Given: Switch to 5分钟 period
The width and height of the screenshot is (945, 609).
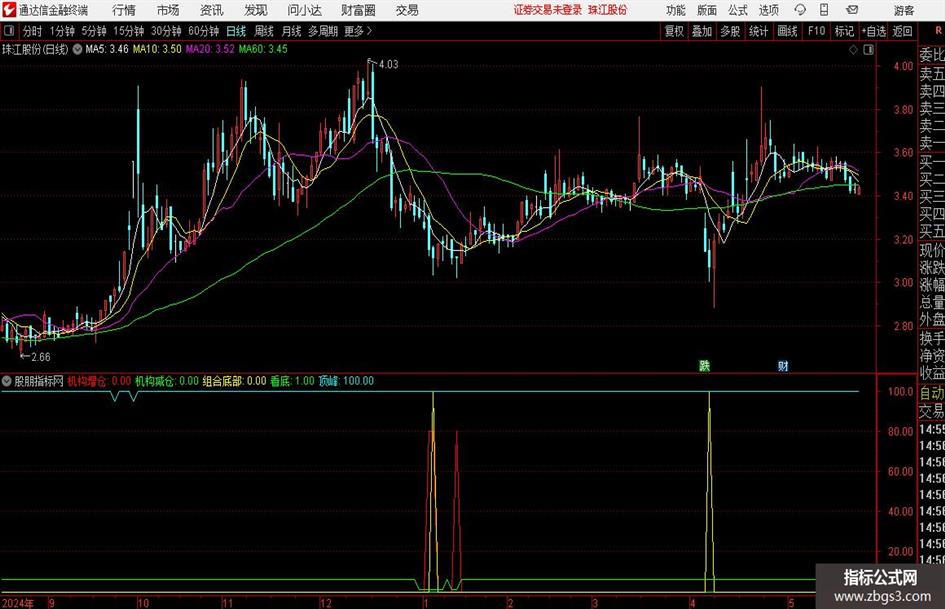Looking at the screenshot, I should click(x=94, y=31).
